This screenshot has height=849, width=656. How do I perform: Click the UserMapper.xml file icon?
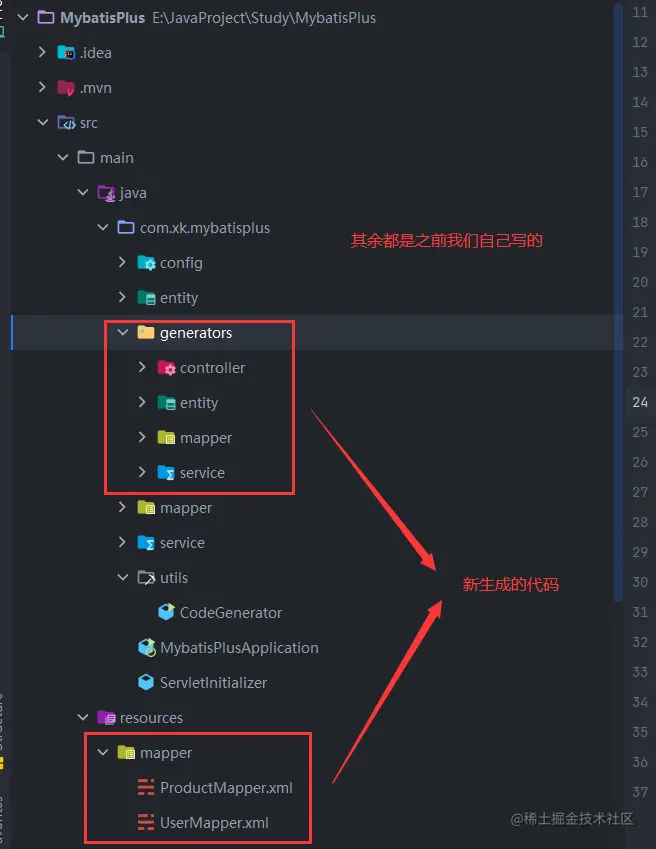click(146, 822)
